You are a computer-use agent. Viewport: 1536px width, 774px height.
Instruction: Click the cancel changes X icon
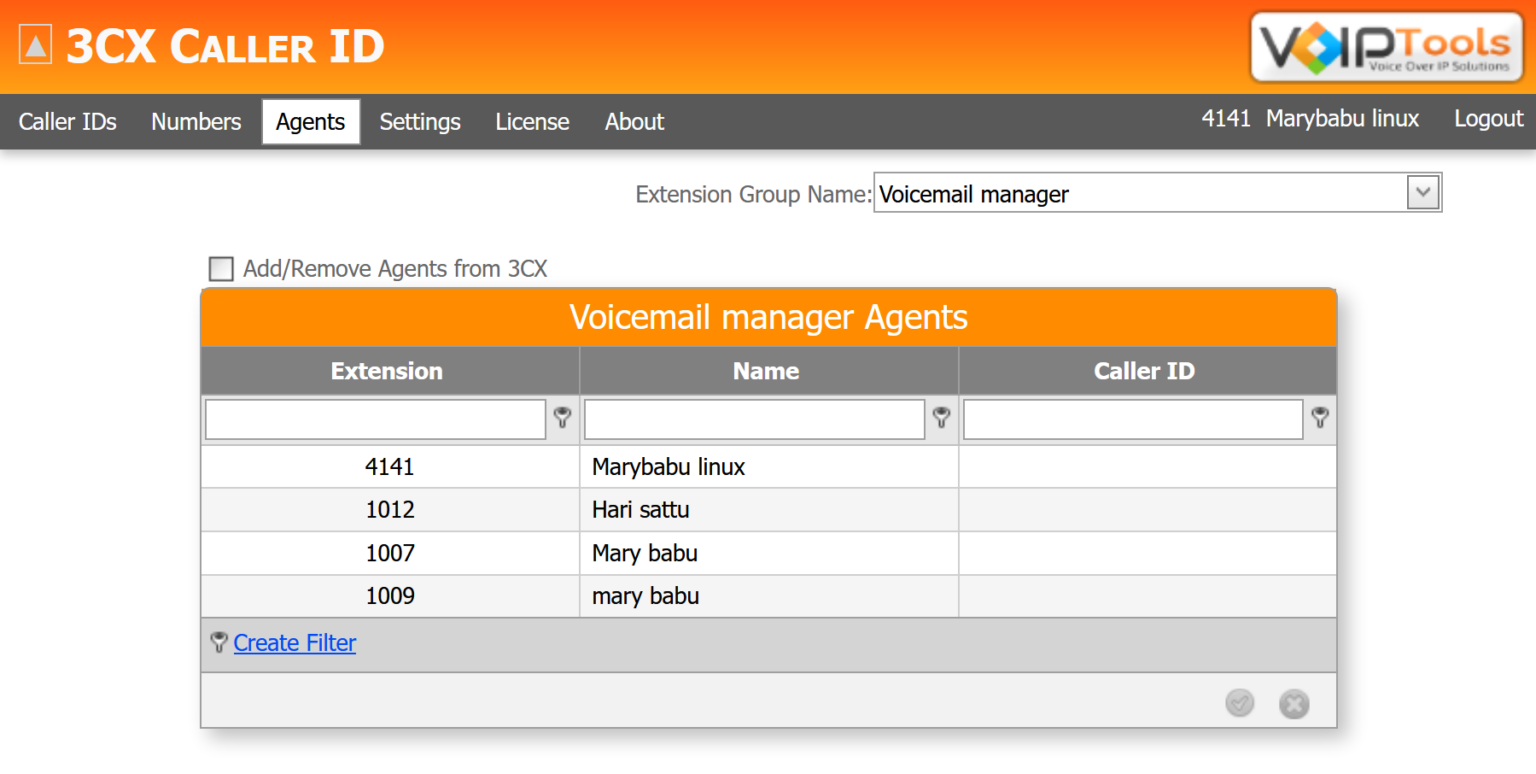coord(1294,704)
